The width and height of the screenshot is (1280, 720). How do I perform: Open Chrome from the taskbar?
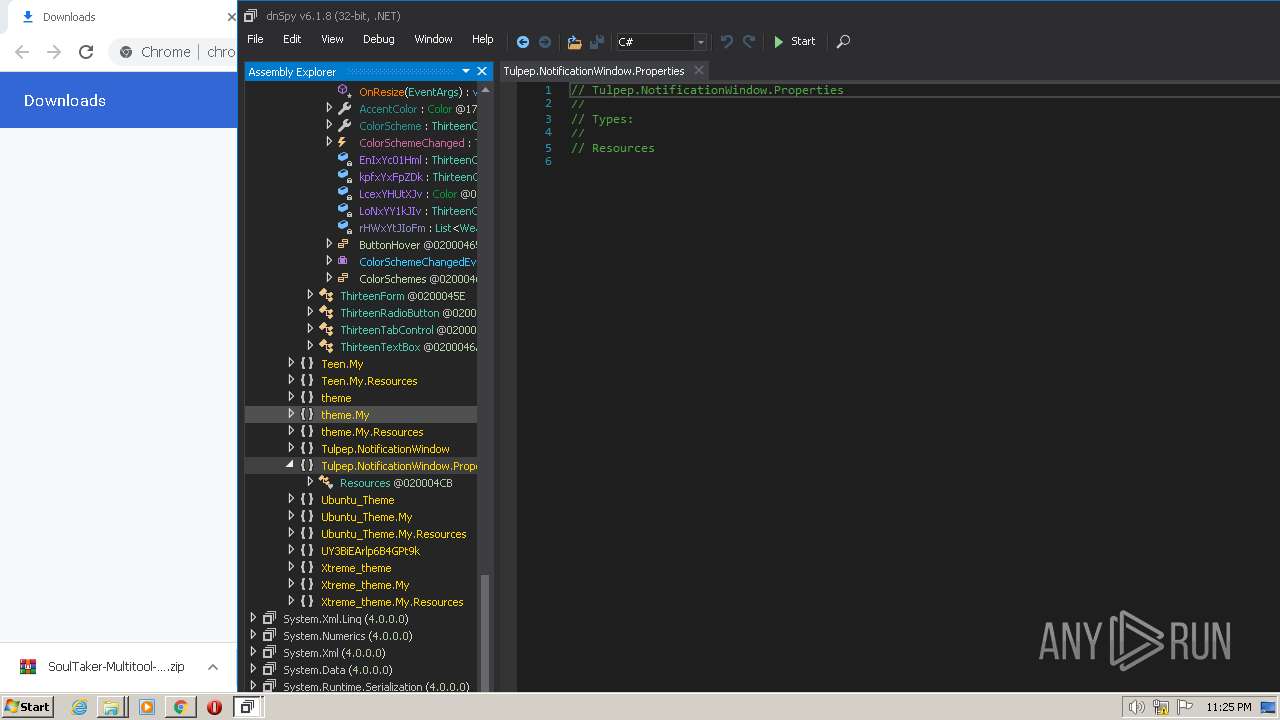coord(180,707)
